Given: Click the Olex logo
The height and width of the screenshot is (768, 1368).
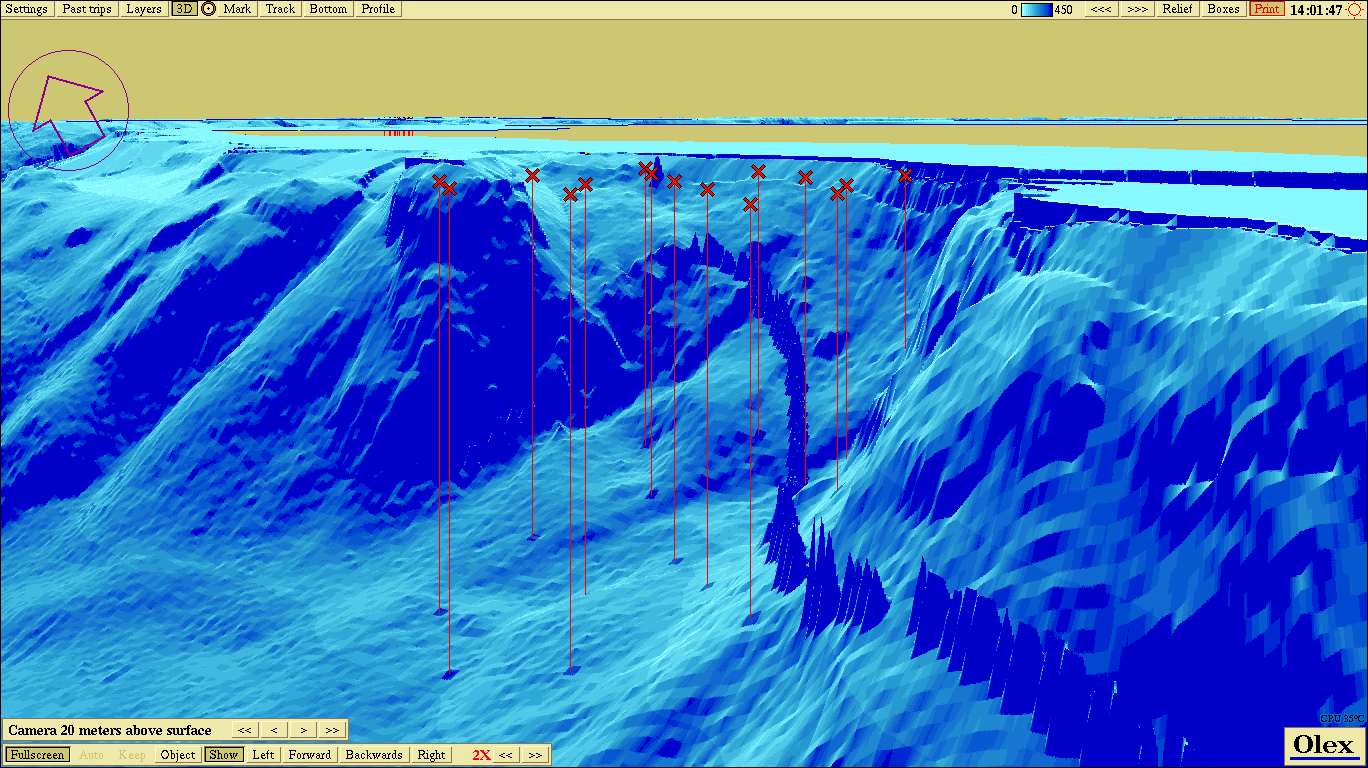Looking at the screenshot, I should point(1324,745).
